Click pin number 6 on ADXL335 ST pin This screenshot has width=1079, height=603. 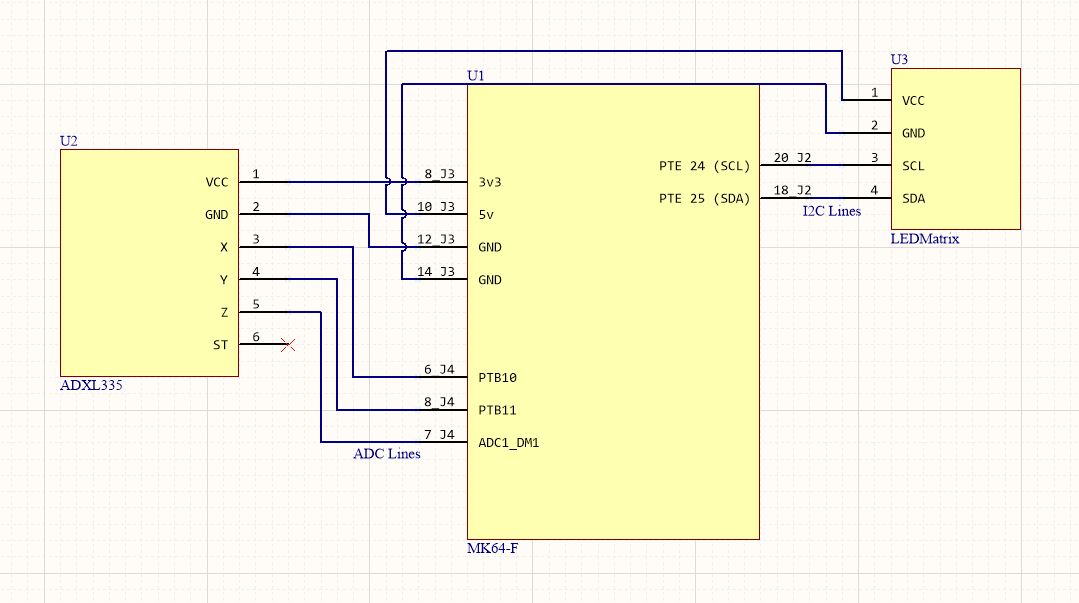pyautogui.click(x=256, y=337)
